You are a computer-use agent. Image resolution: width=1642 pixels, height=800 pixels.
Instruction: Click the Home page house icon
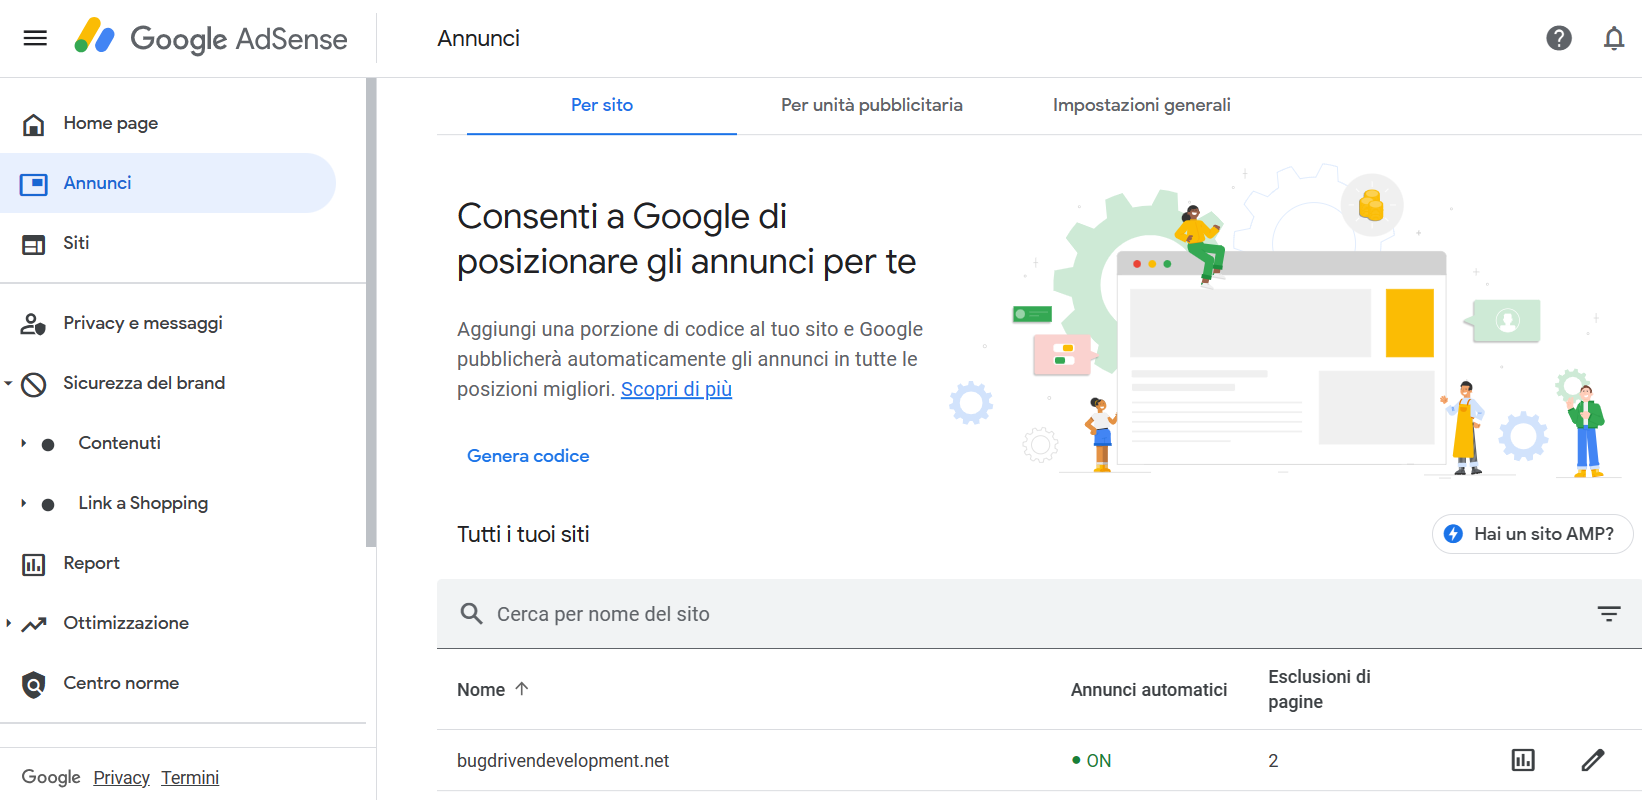[x=34, y=124]
